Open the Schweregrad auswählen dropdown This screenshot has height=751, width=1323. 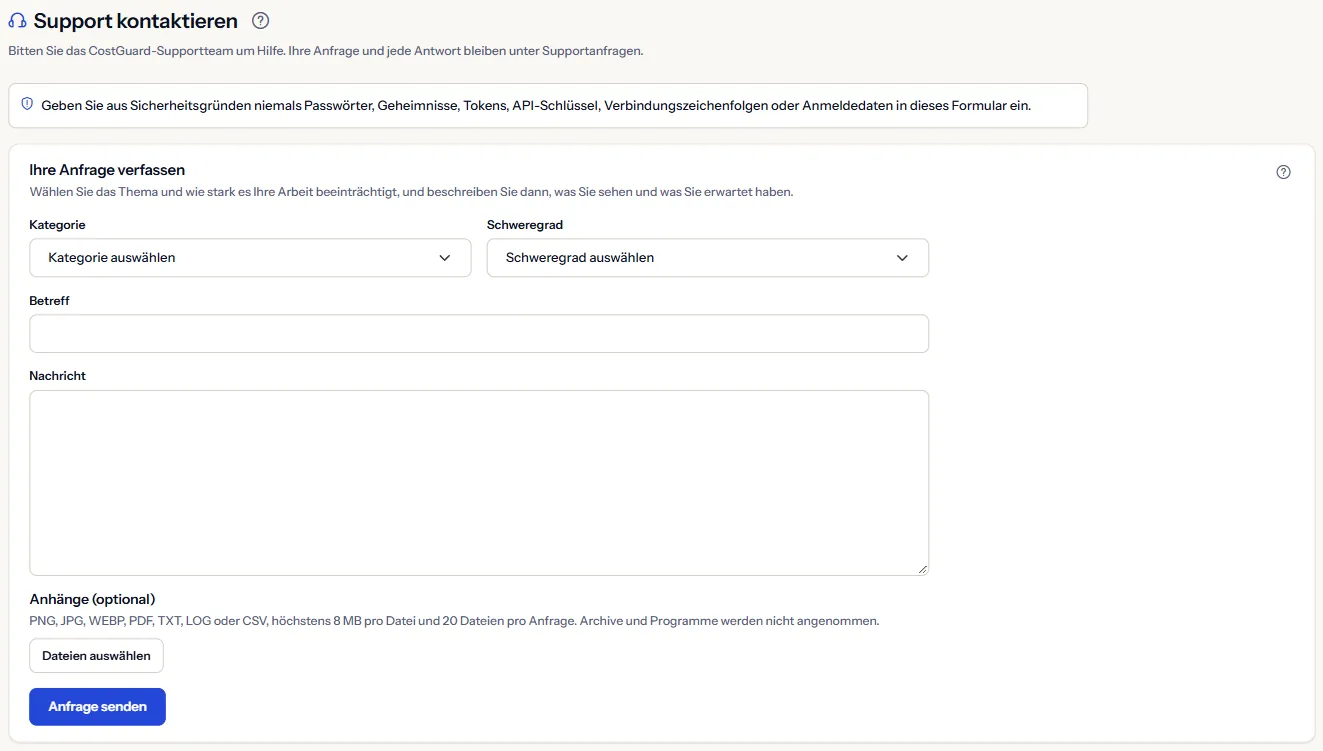pos(708,258)
